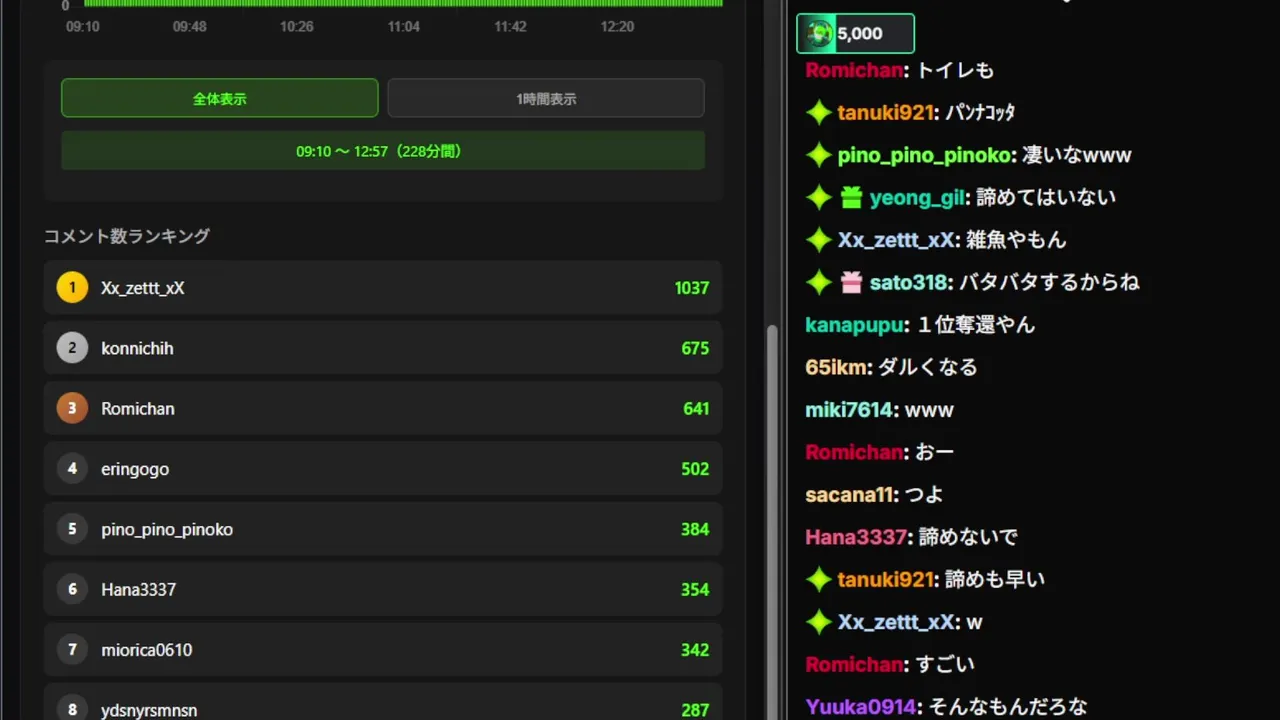Click the 09:10 ～ 12:57 time range bar
Screen dimensions: 1280x720
point(383,151)
